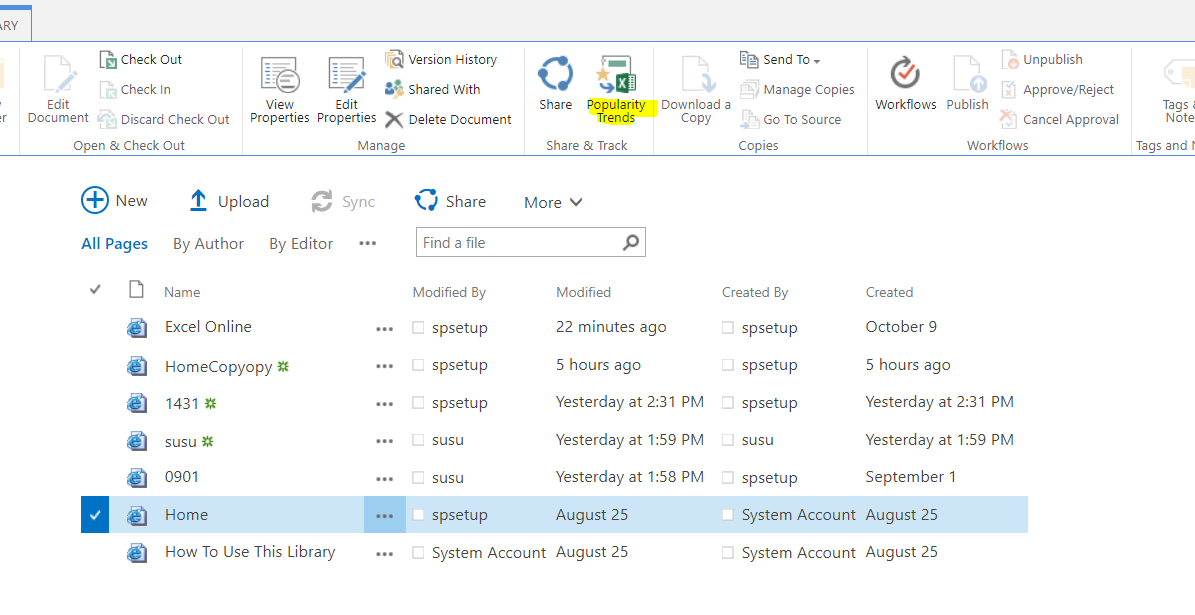Click presence box beside Modified By System Account, How To Use

(x=418, y=553)
